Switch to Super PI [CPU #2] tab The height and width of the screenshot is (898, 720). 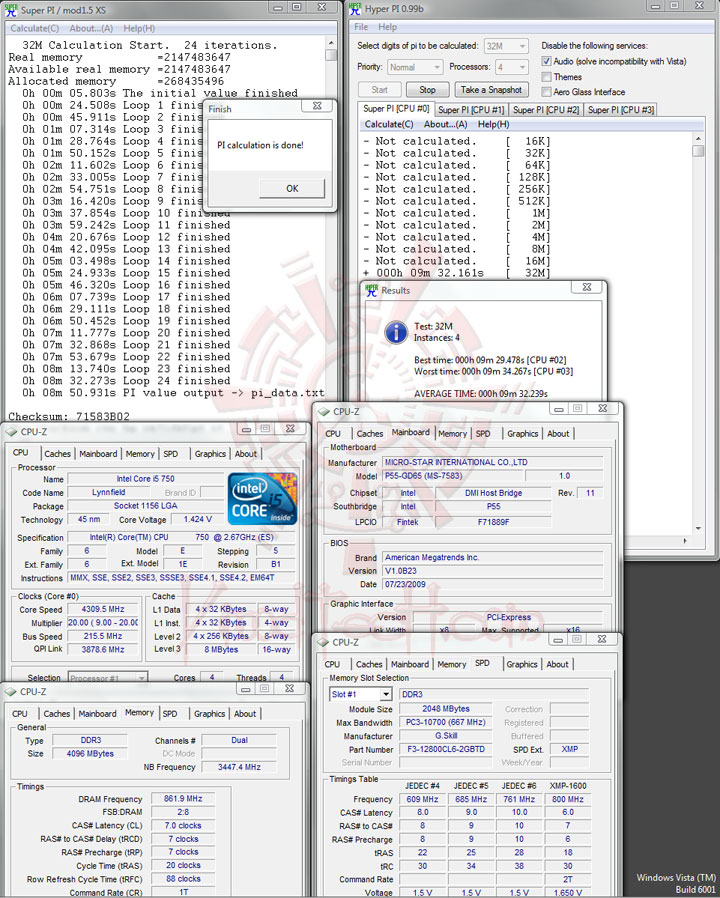point(546,109)
